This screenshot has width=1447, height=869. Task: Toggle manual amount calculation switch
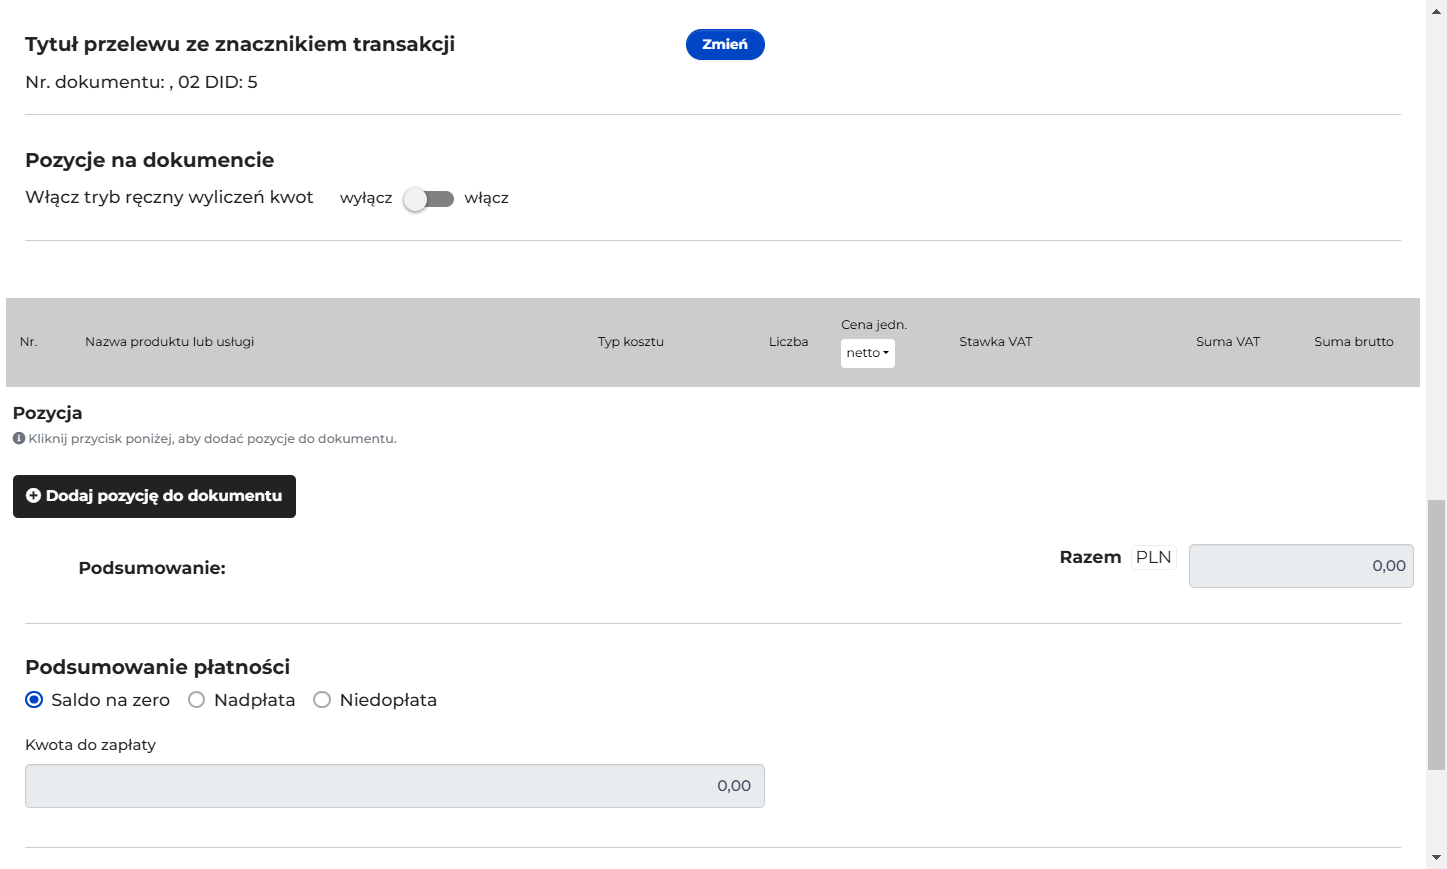[429, 199]
